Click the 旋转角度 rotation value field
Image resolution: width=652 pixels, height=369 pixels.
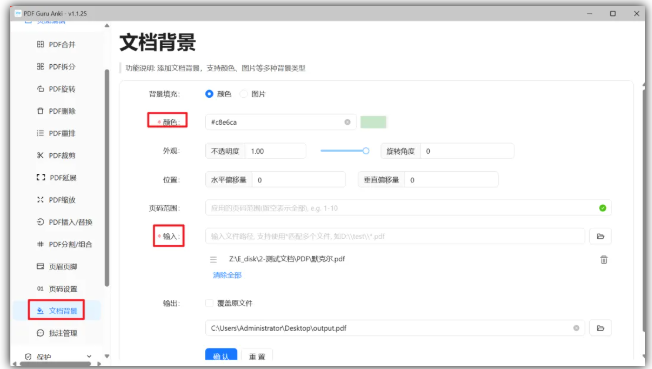coord(467,151)
